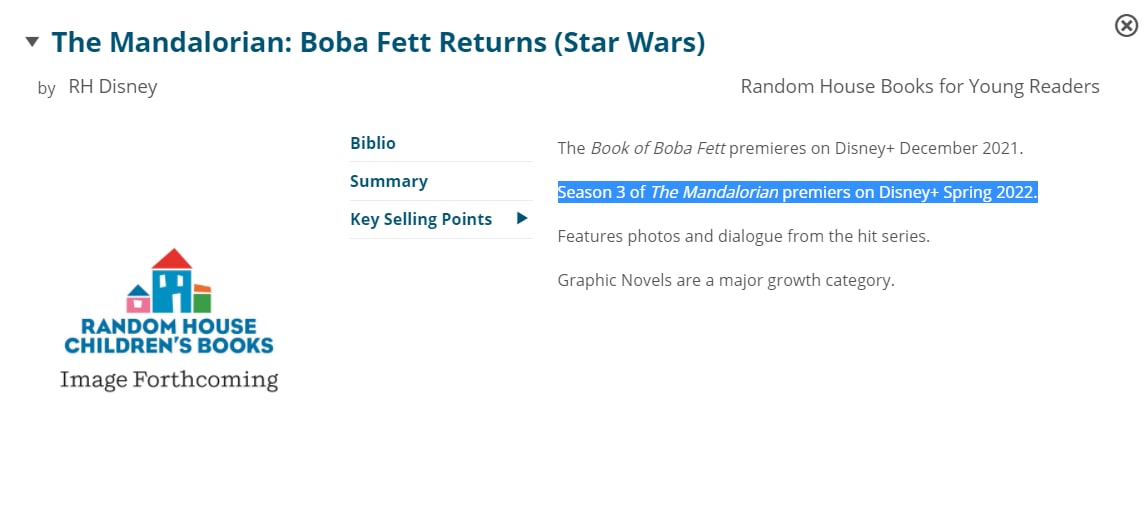Switch to the Biblio tab
The image size is (1148, 507).
[x=373, y=143]
